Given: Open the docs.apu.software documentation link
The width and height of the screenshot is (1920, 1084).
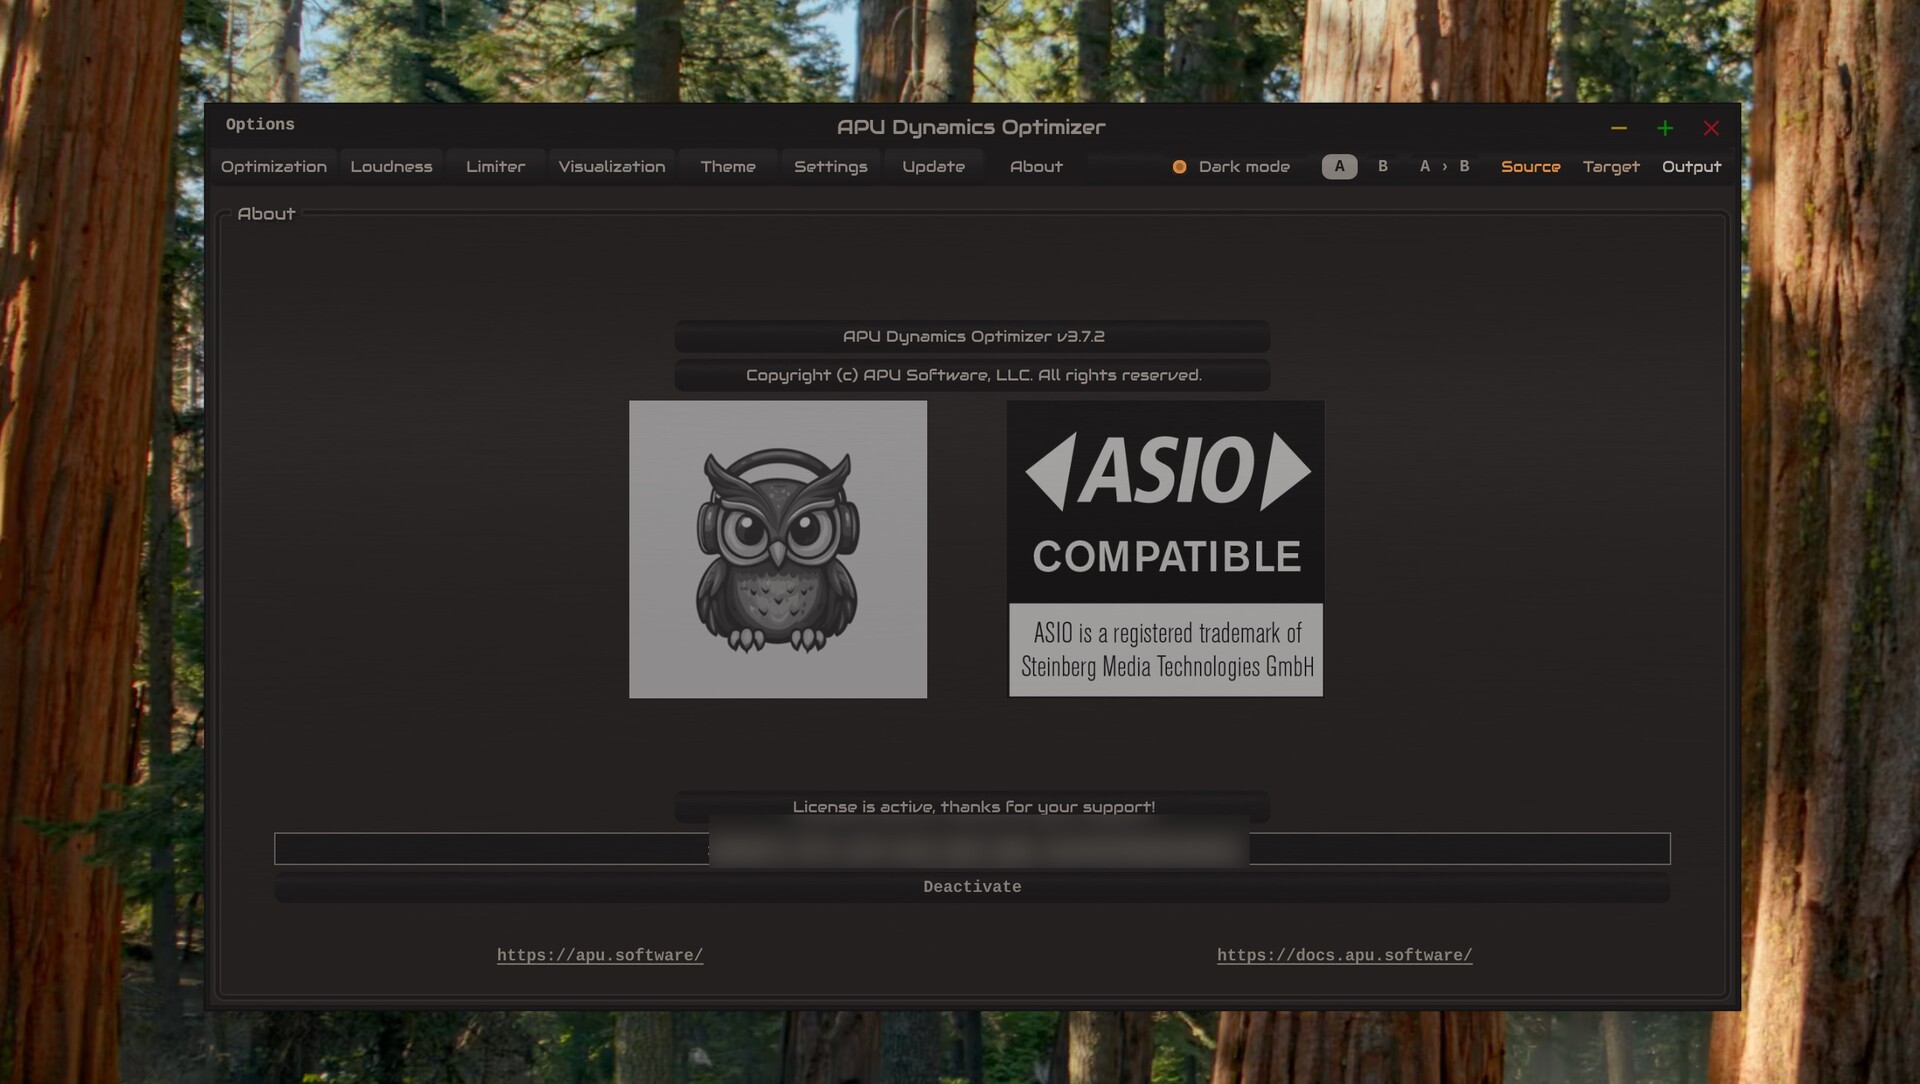Looking at the screenshot, I should point(1344,955).
